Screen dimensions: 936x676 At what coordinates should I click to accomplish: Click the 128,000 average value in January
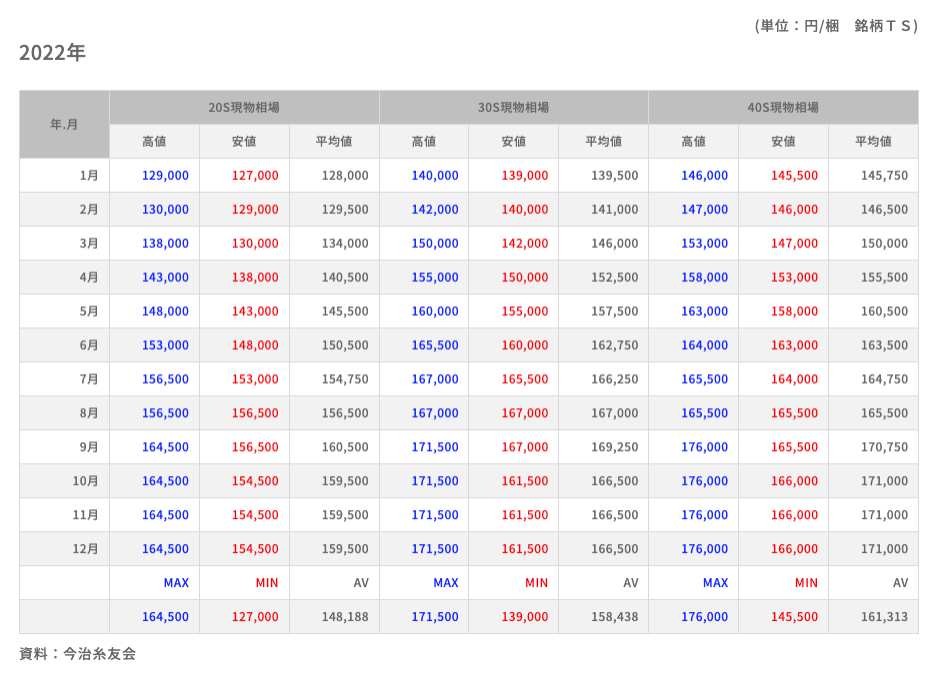coord(345,176)
